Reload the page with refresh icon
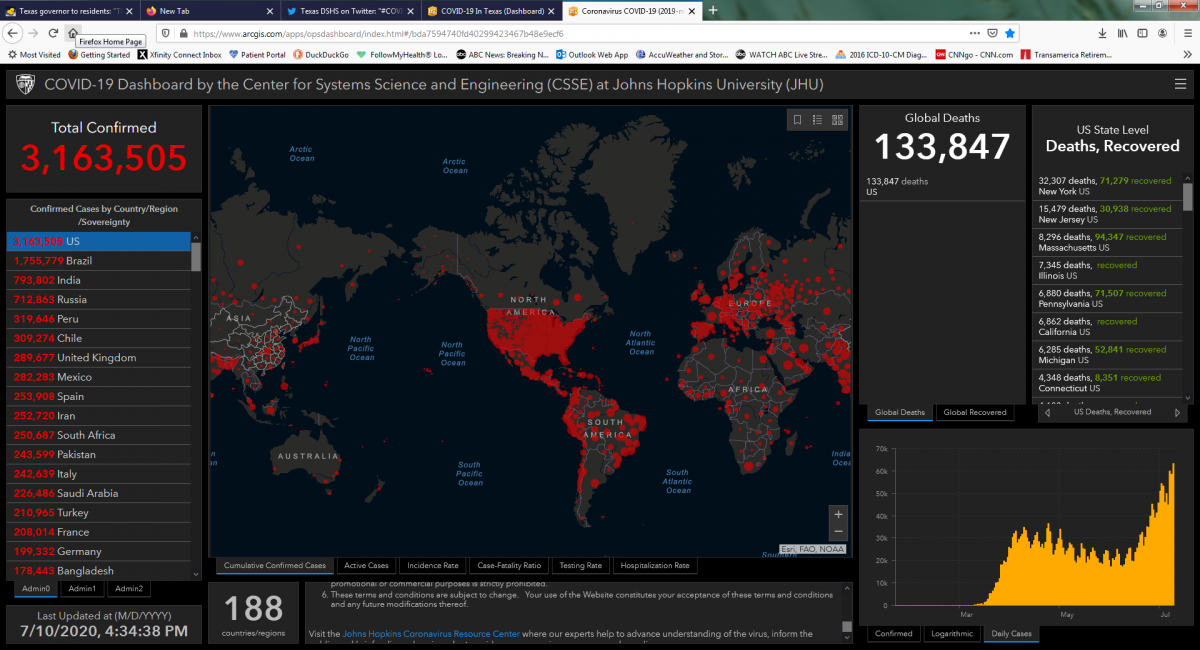 pyautogui.click(x=53, y=33)
